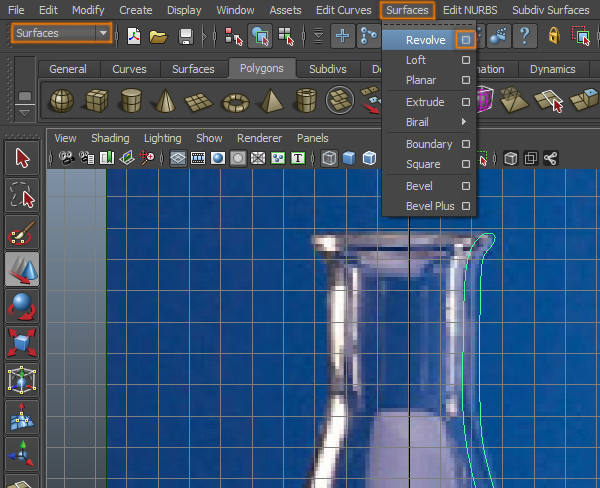Open the Loft option box
The height and width of the screenshot is (488, 600).
pos(465,60)
